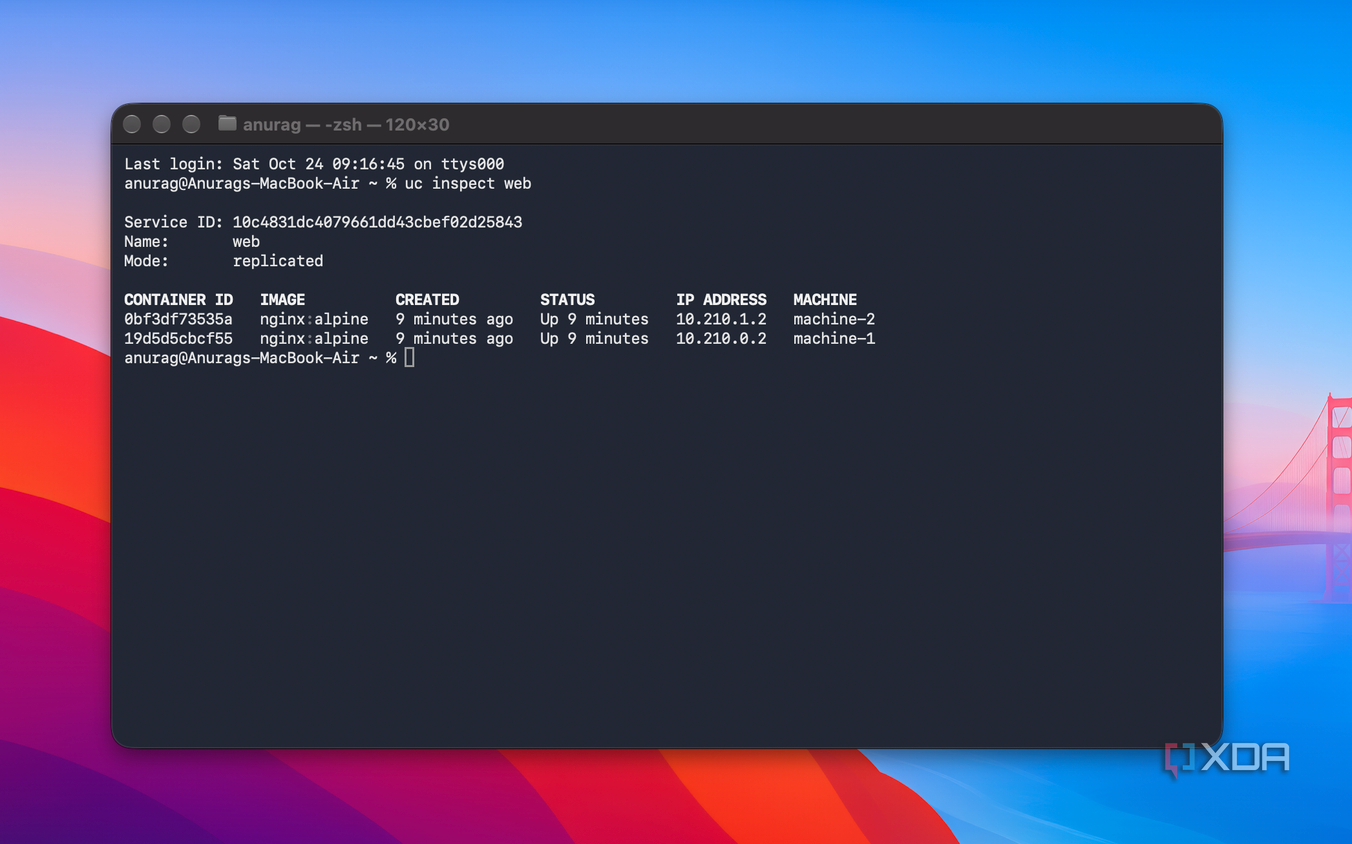
Task: Click the 'IMAGE' column header
Action: 282,300
